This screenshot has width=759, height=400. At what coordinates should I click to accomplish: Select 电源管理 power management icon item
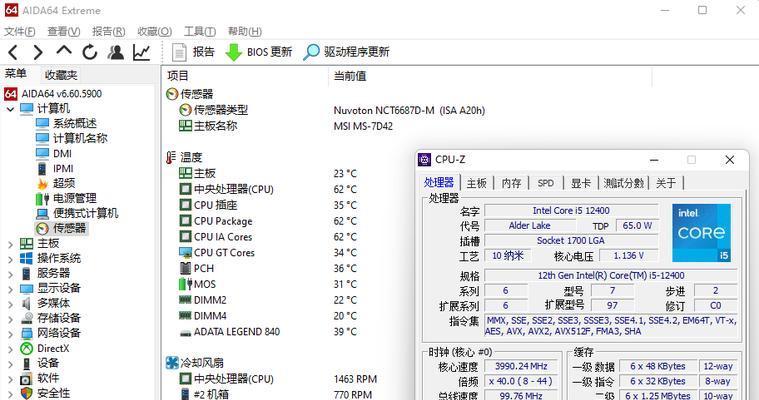click(66, 198)
